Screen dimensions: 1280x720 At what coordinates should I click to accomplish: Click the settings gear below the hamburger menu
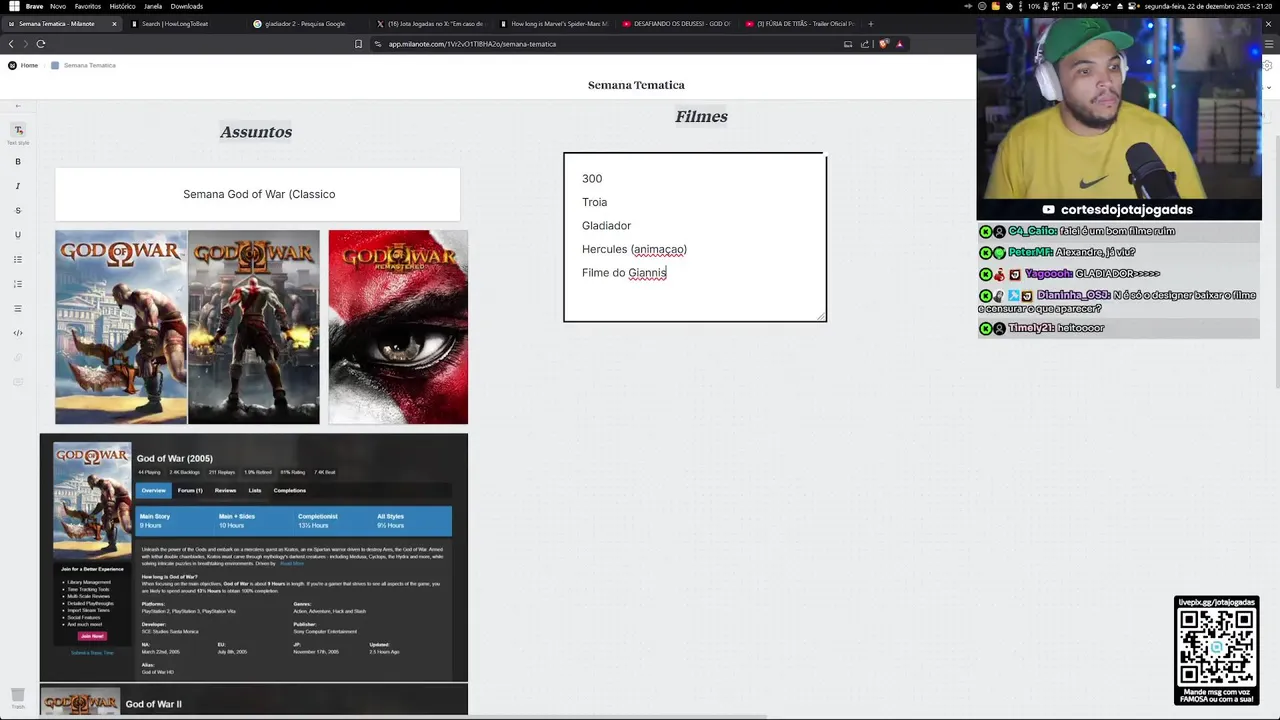1269,65
